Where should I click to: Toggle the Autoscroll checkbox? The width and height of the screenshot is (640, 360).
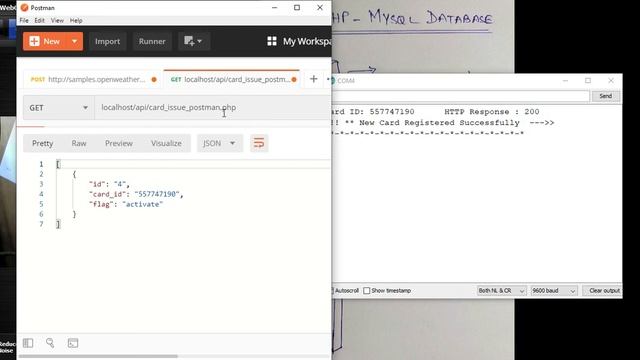(332, 291)
